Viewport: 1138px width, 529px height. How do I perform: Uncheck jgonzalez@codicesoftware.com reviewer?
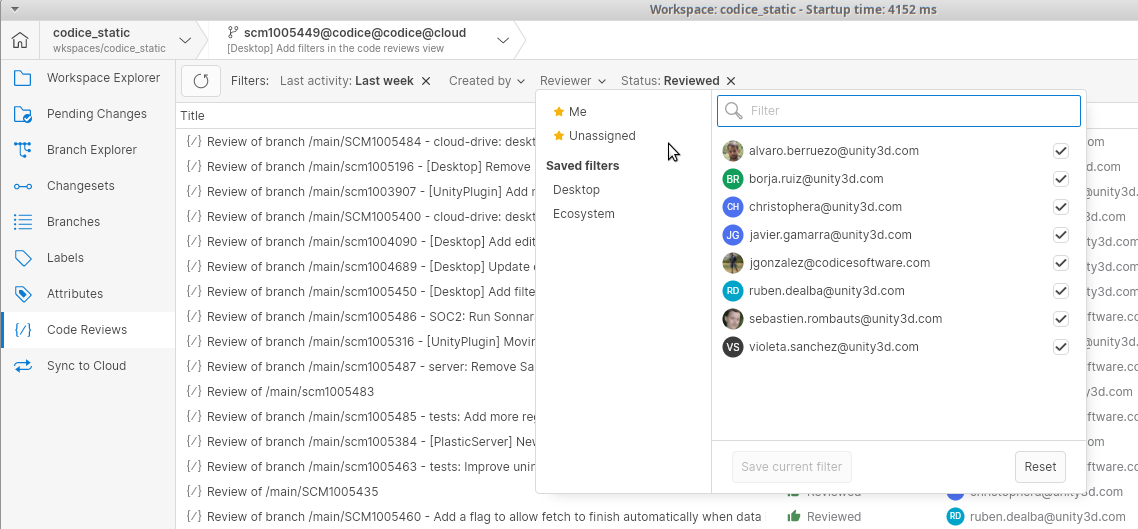(1060, 263)
